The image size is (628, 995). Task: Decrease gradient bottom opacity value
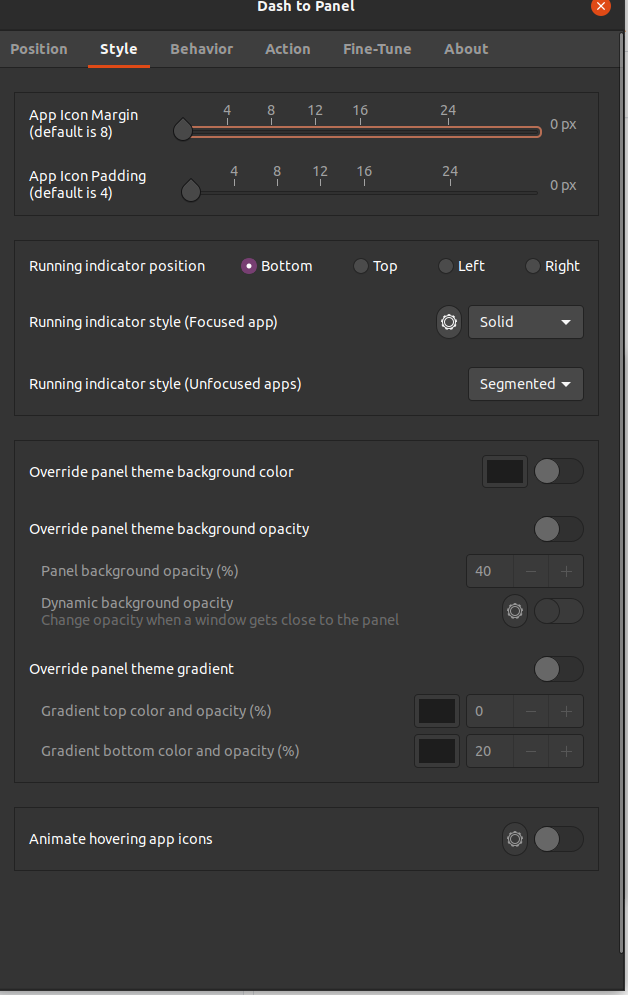[531, 751]
